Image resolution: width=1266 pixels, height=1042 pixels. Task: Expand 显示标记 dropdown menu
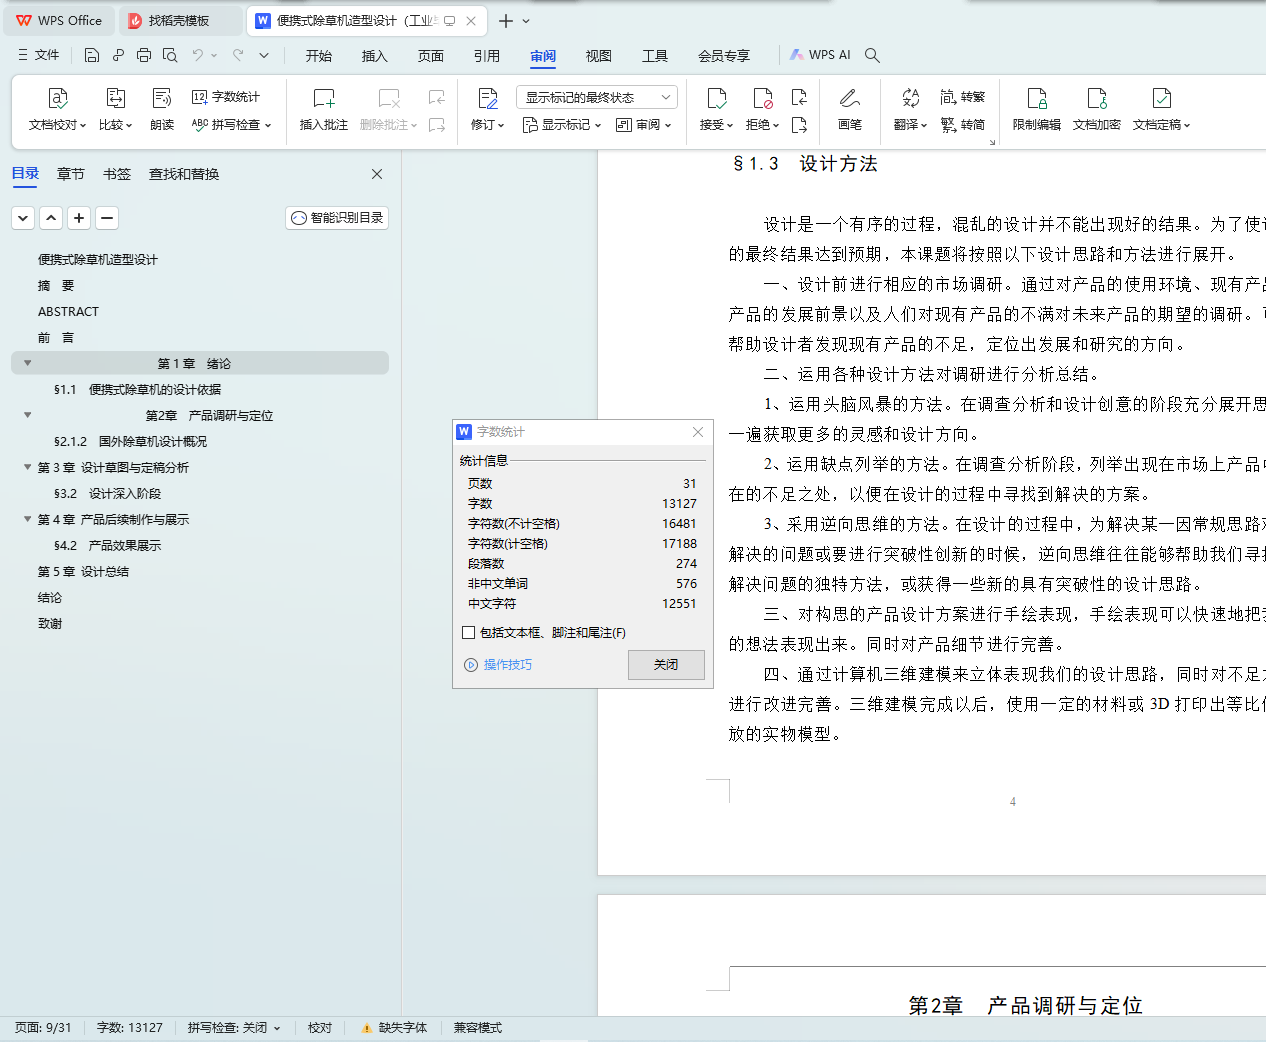[x=562, y=125]
